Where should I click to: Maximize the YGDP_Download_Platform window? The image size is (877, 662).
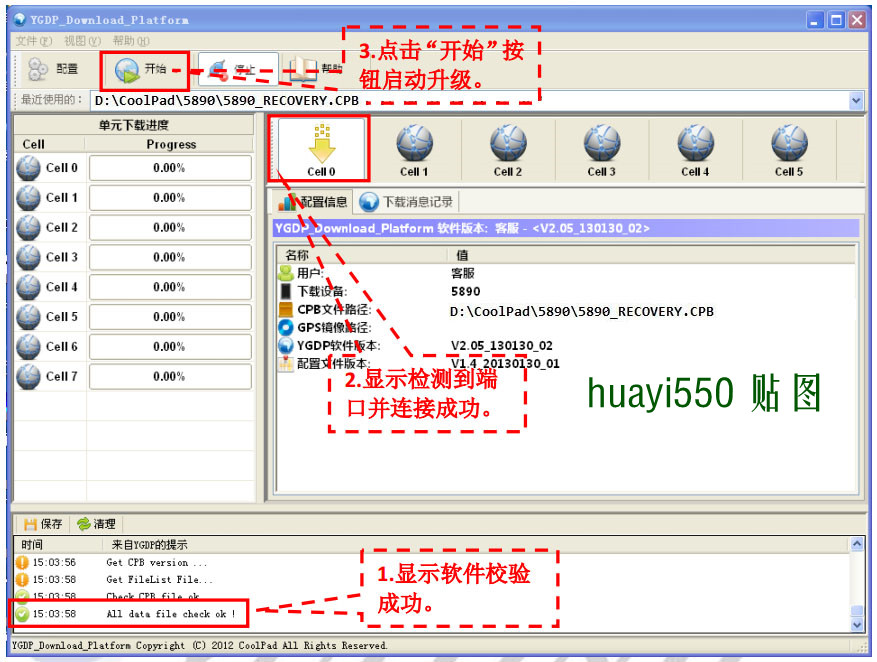pyautogui.click(x=836, y=21)
